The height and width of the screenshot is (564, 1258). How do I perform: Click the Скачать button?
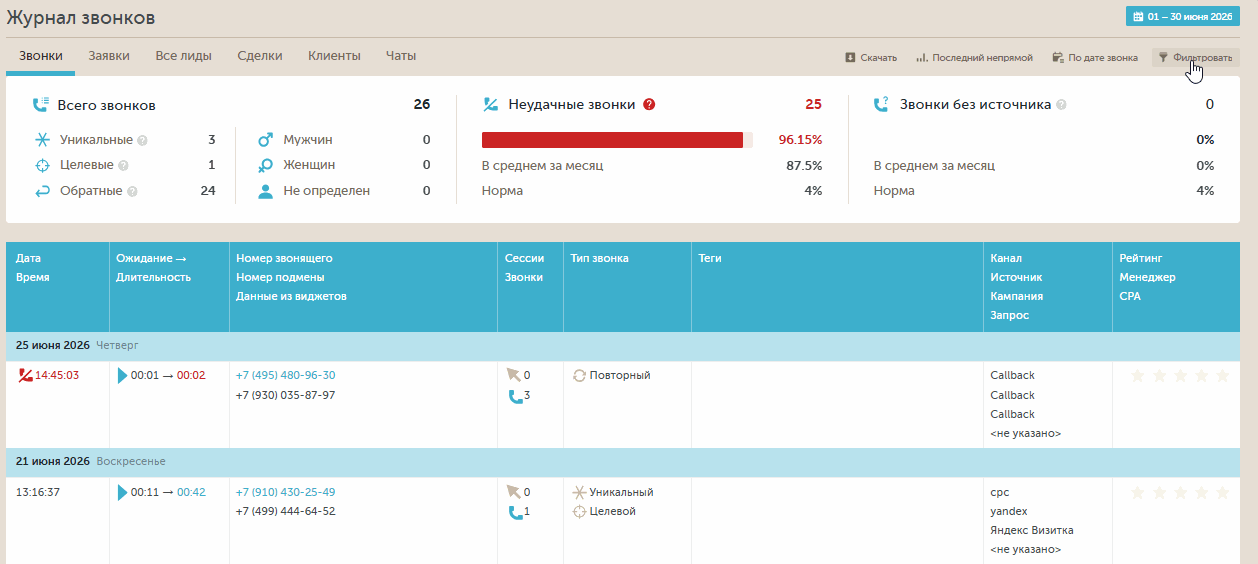click(871, 58)
